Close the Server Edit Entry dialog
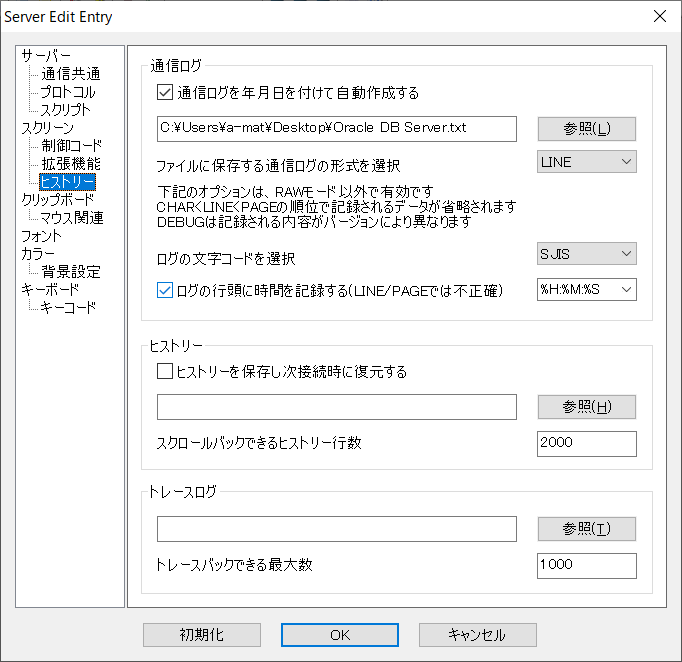This screenshot has width=682, height=662. point(660,16)
